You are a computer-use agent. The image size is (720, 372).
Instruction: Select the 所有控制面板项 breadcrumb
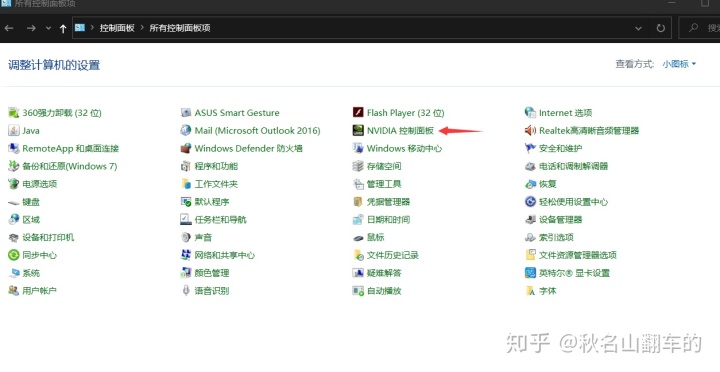tap(180, 28)
